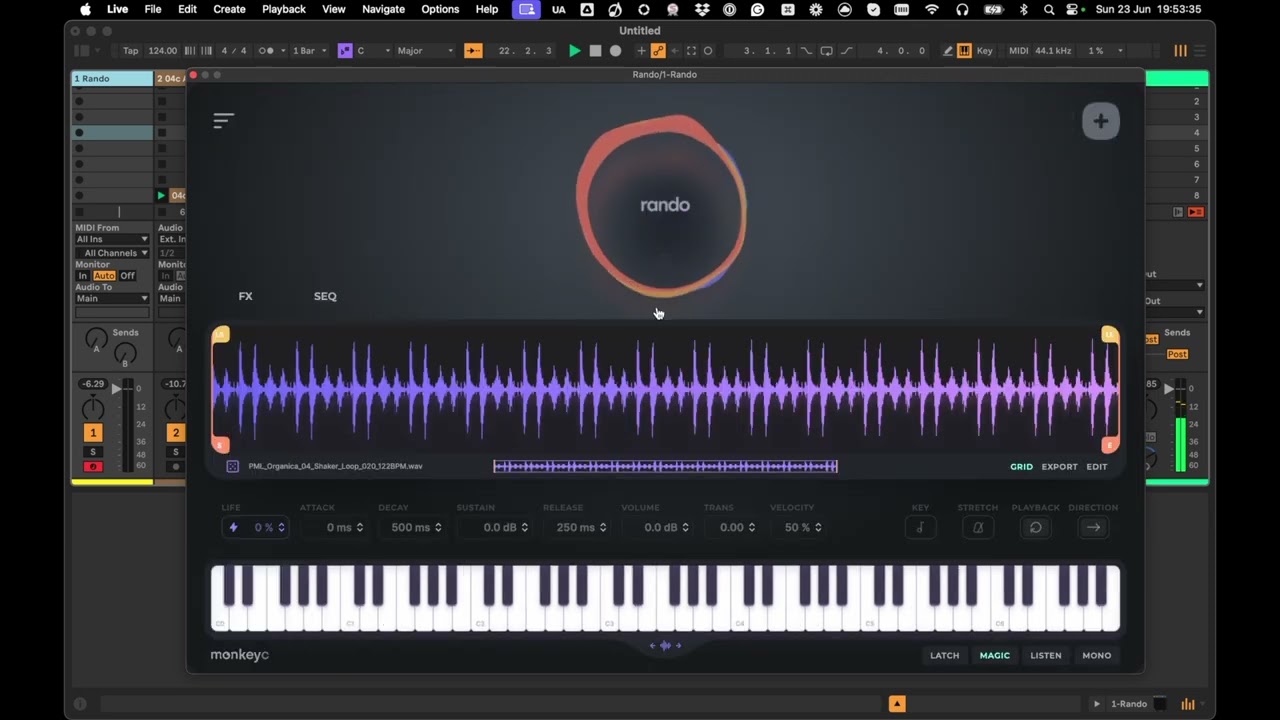Open the Audio To Main dropdown
The height and width of the screenshot is (720, 1280).
[x=112, y=299]
